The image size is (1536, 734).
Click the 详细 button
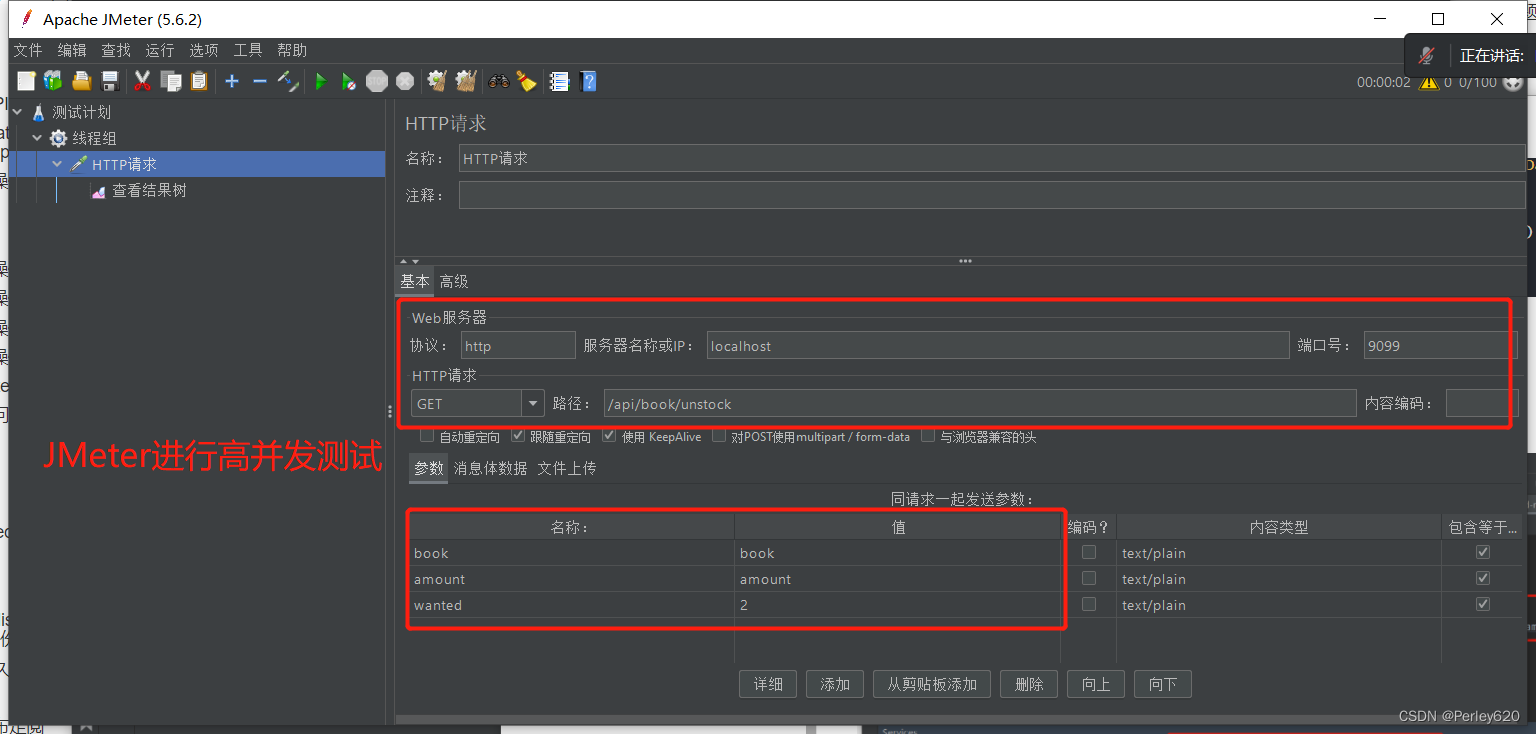pos(768,684)
